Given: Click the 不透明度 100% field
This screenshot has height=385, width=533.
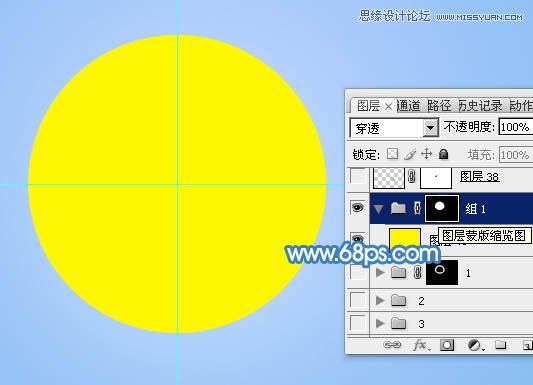Looking at the screenshot, I should pyautogui.click(x=516, y=127).
